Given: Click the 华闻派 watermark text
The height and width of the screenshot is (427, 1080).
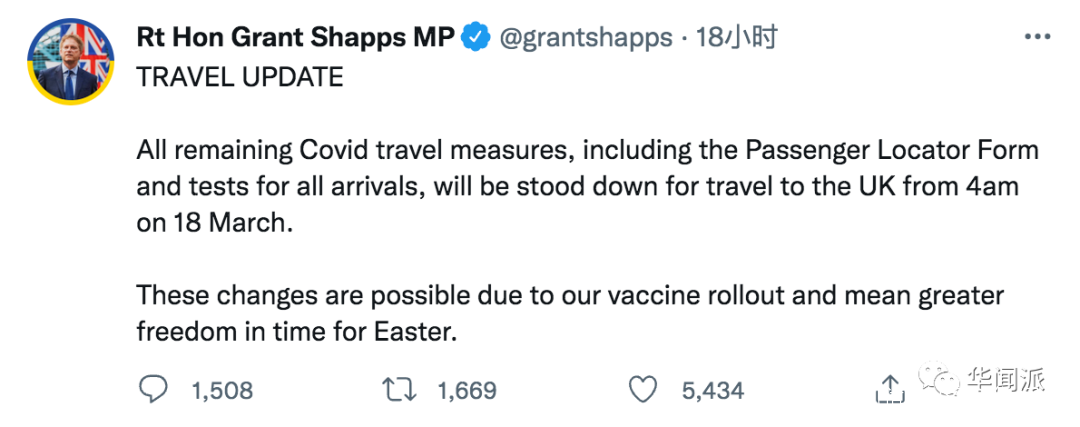Looking at the screenshot, I should coord(1005,381).
